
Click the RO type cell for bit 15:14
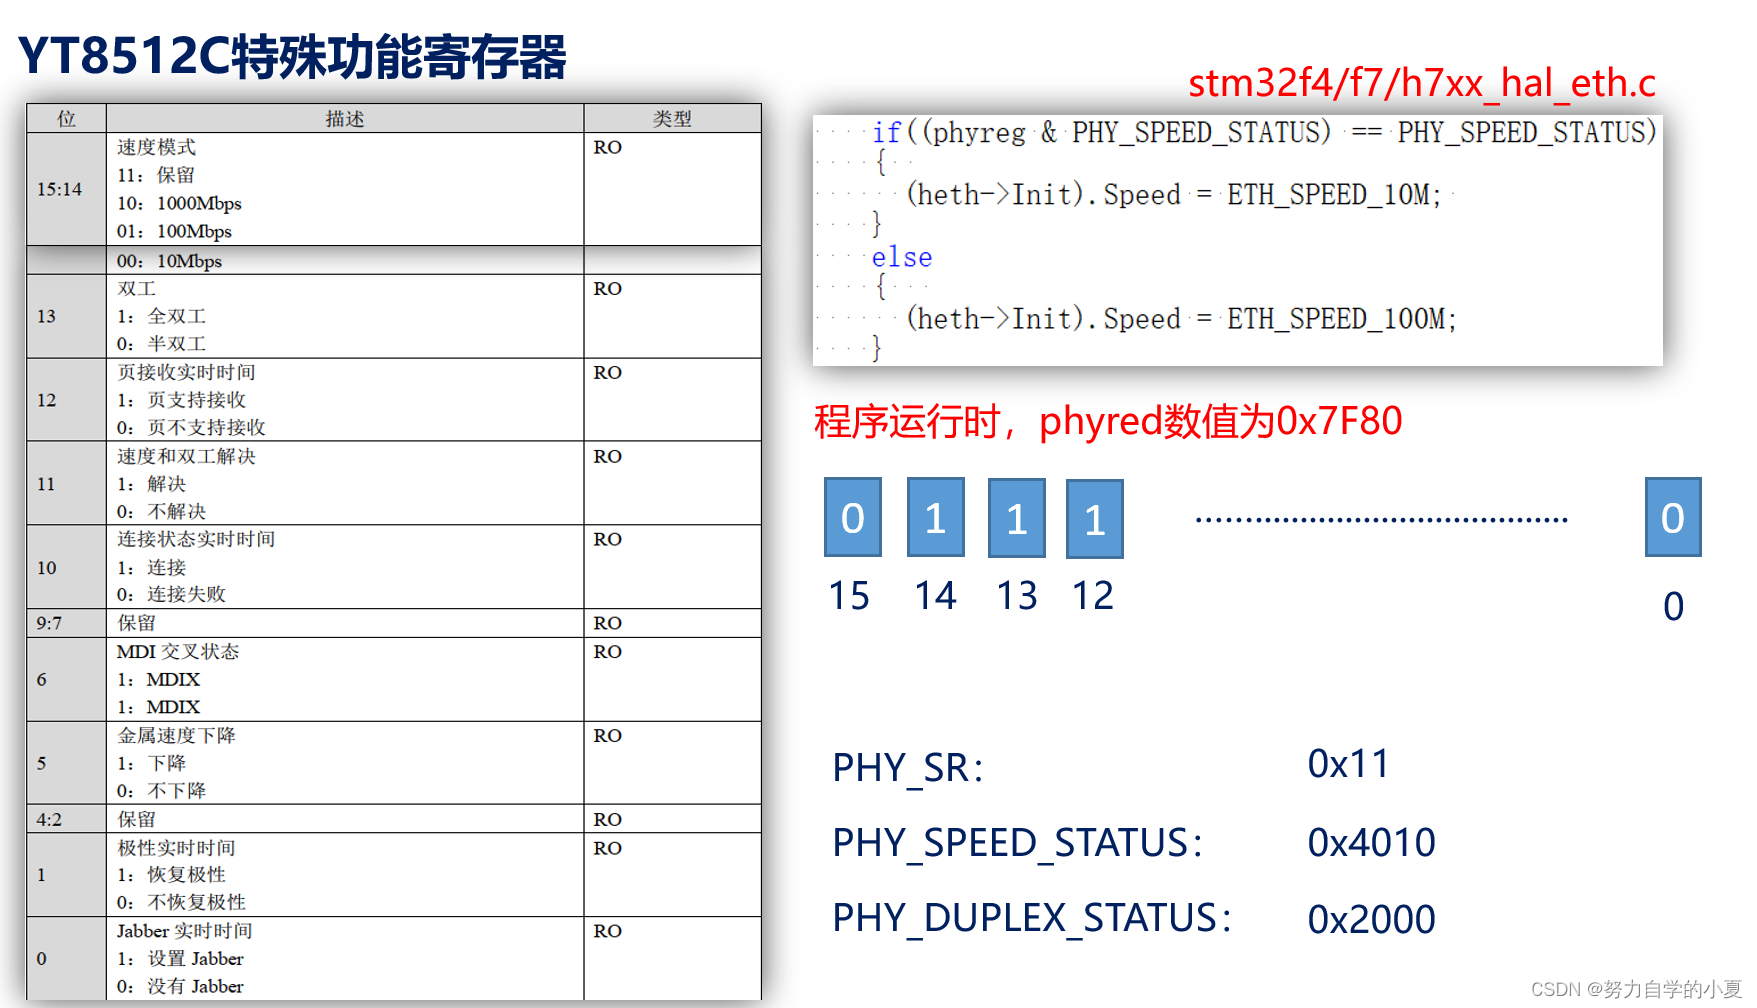(x=606, y=147)
